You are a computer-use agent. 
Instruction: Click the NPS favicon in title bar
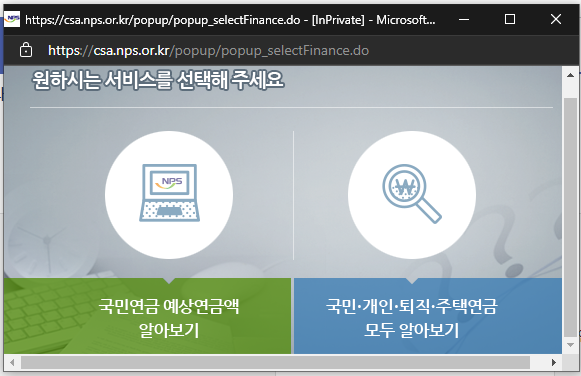[x=12, y=19]
